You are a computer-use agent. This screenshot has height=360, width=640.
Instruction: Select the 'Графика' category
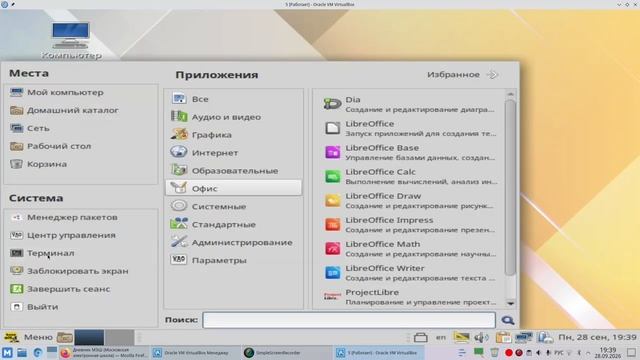tap(233, 135)
